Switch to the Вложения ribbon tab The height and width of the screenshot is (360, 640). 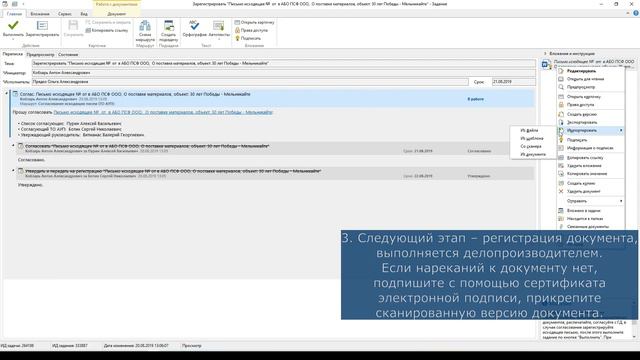pos(40,14)
